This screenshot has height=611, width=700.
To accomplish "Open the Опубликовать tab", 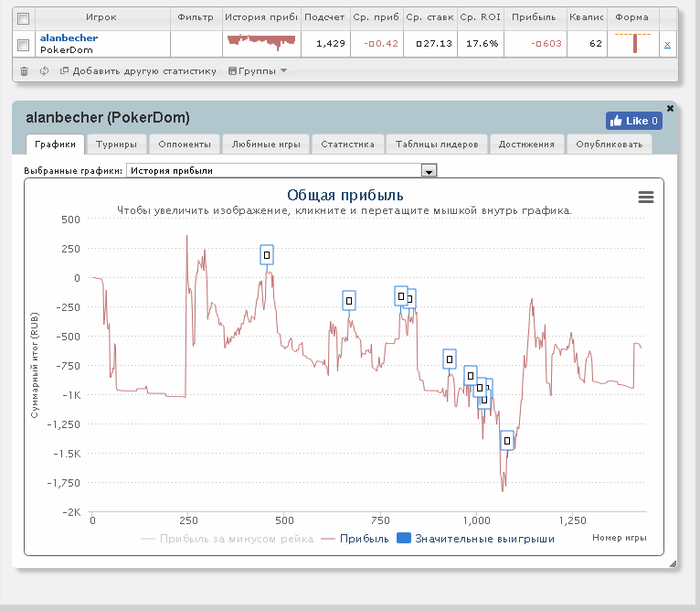I will tap(609, 144).
